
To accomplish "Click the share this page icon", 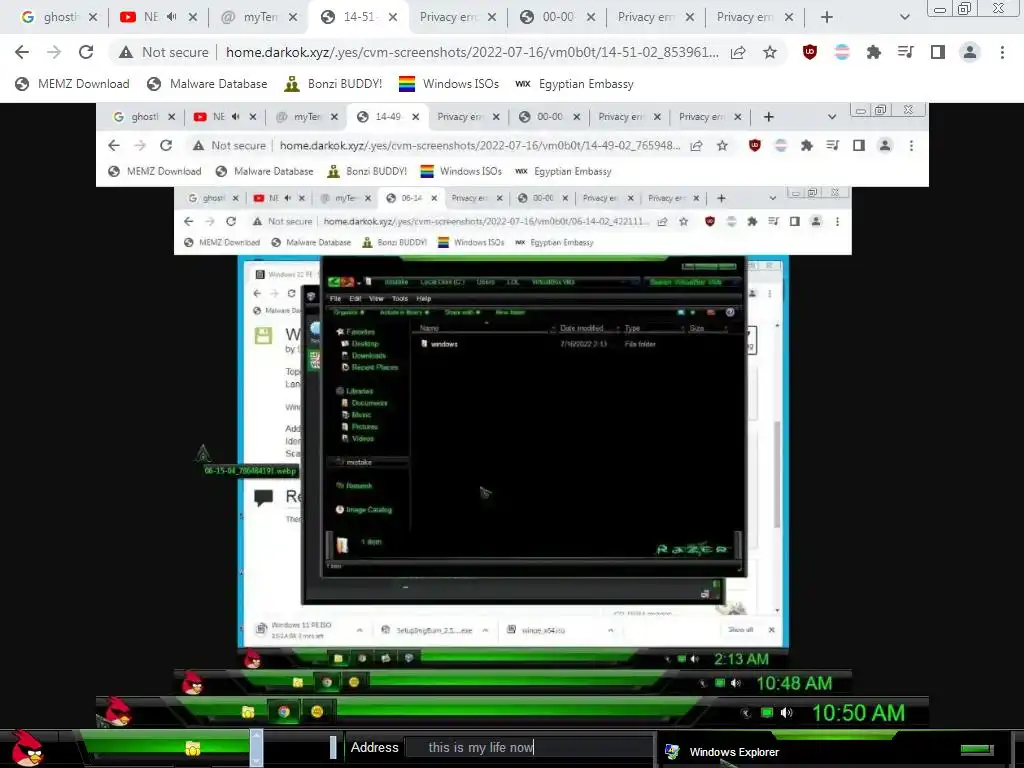I will pos(738,52).
